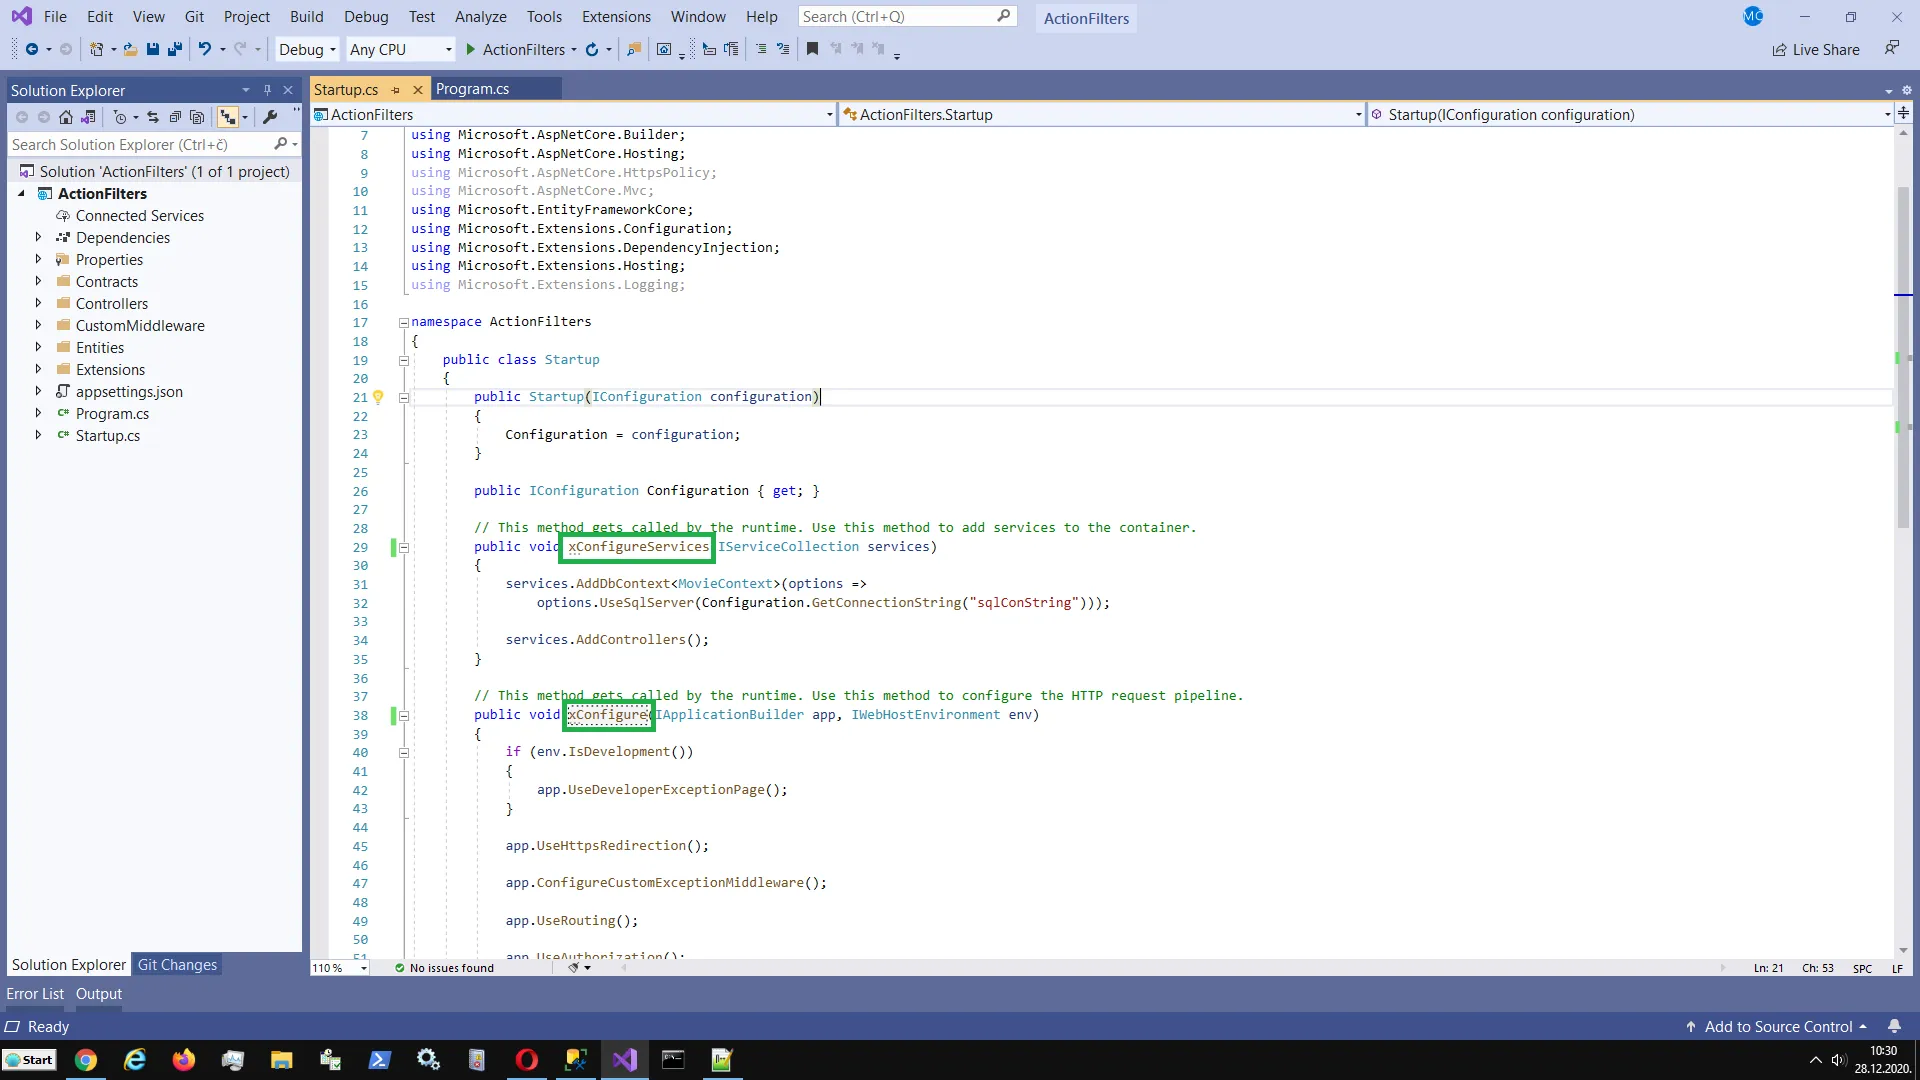This screenshot has height=1080, width=1920.
Task: Click the Live Share button
Action: pos(1815,49)
